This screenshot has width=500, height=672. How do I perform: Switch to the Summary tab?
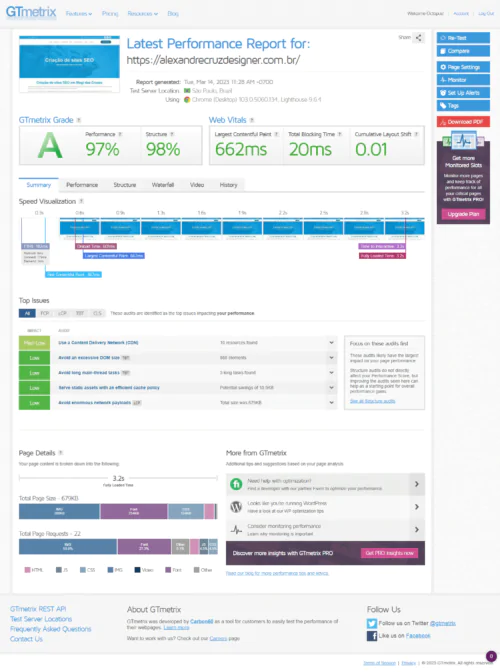(39, 185)
